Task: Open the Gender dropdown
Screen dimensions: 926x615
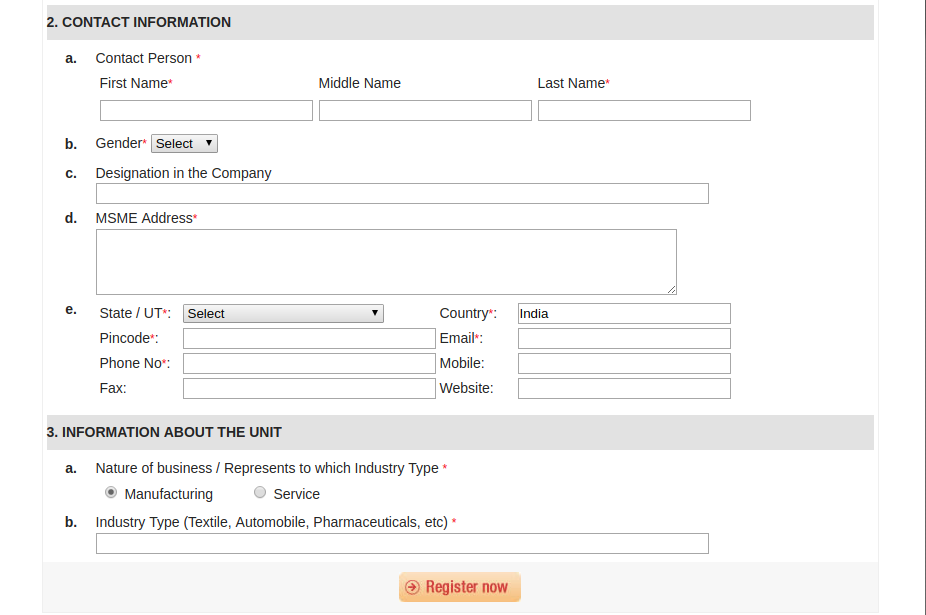Action: (184, 144)
